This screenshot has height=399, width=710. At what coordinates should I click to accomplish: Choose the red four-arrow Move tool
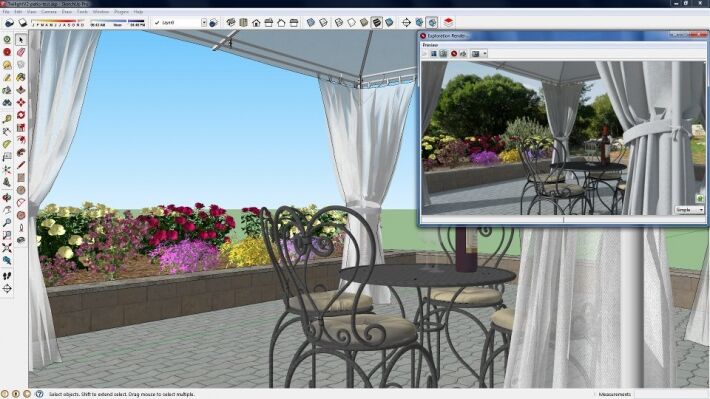tap(21, 103)
